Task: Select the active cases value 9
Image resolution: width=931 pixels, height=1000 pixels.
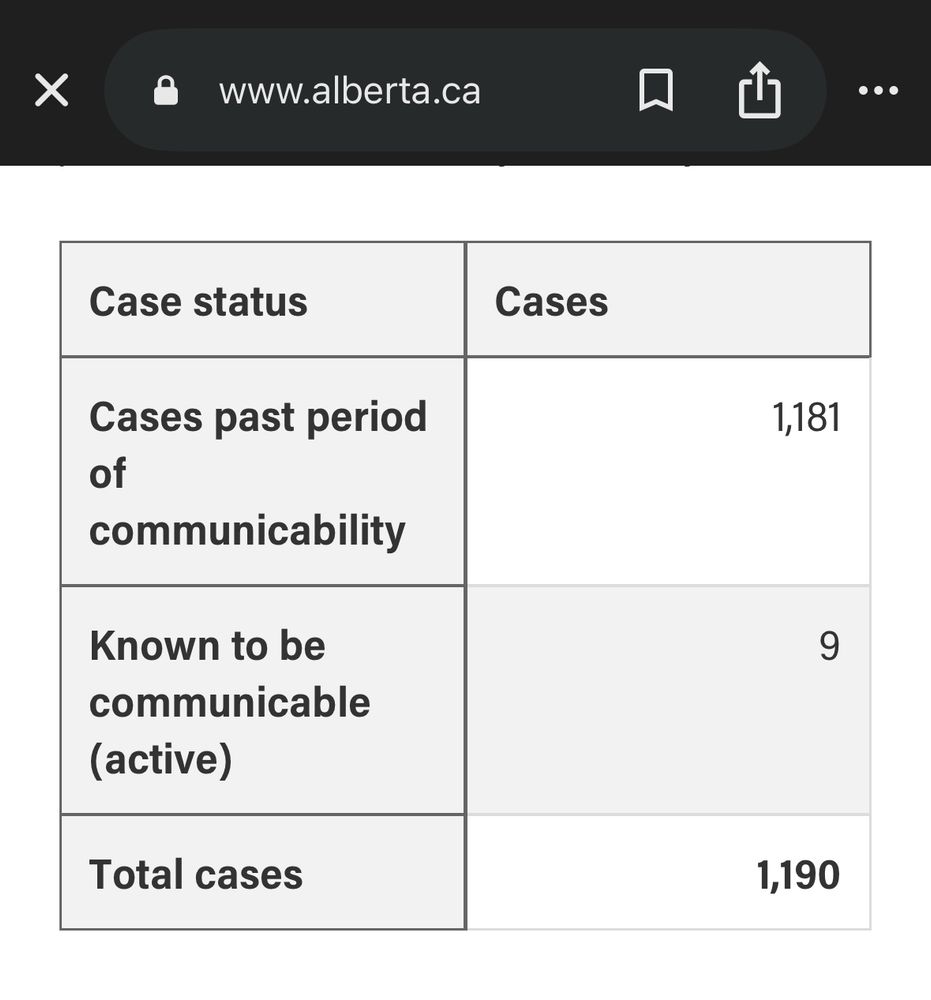Action: coord(828,646)
